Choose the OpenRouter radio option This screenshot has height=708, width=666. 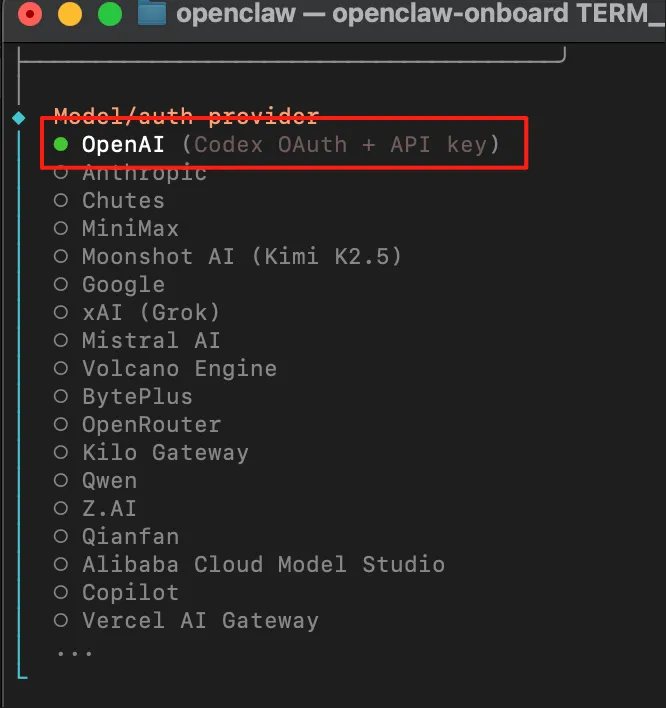(61, 425)
